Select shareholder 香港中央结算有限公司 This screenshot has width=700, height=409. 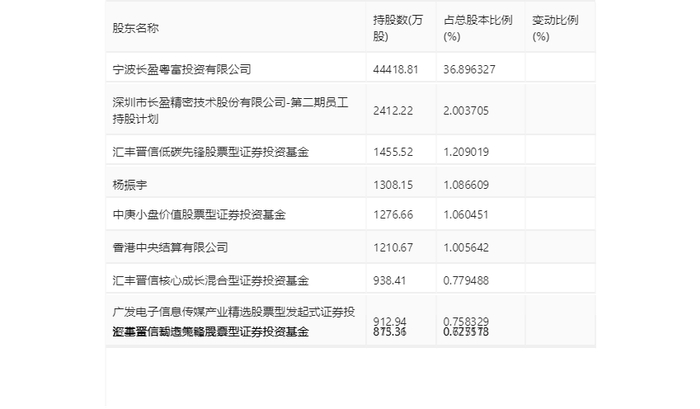[x=170, y=247]
